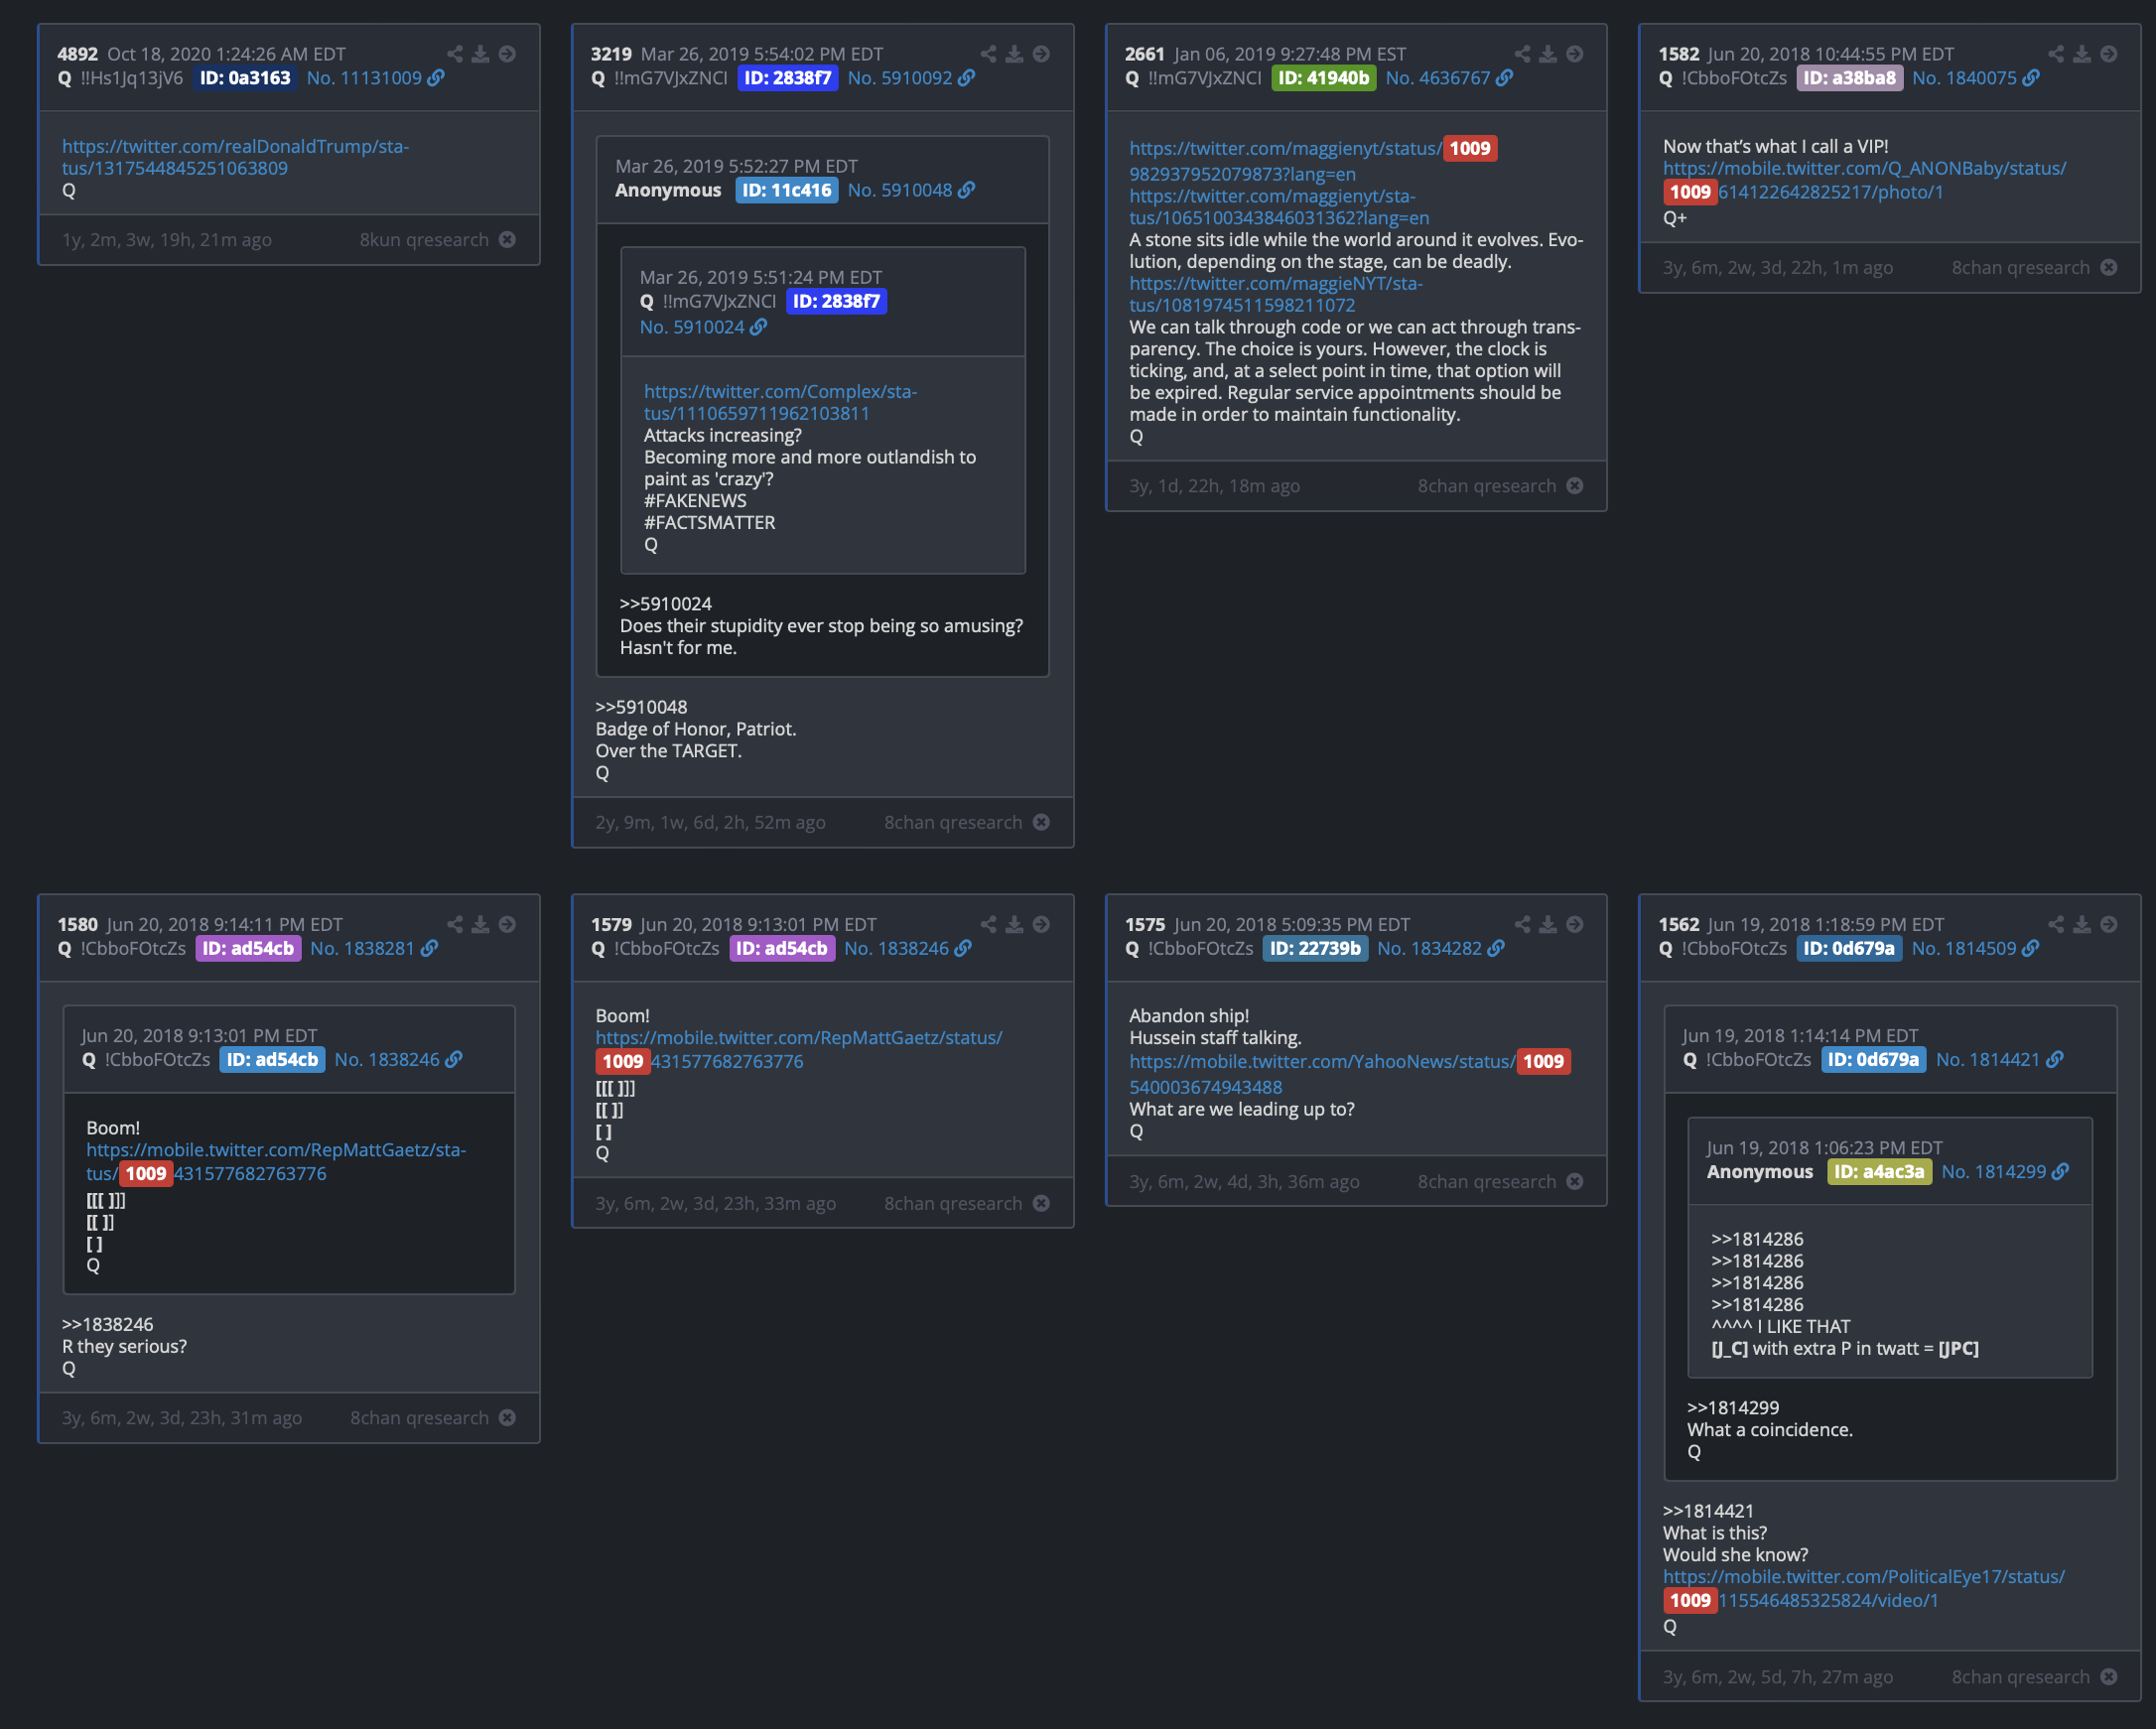Click the share icon on post 4892
This screenshot has width=2156, height=1729.
(x=455, y=54)
